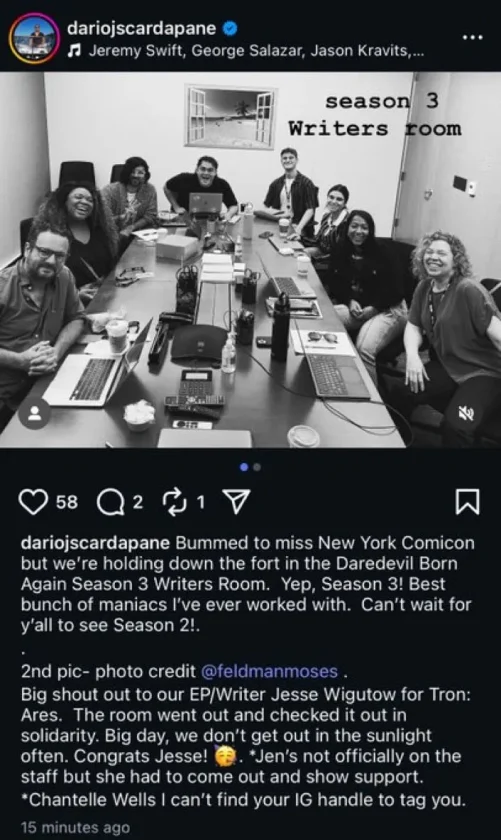Like the post with heart icon
The image size is (501, 840).
click(x=33, y=502)
